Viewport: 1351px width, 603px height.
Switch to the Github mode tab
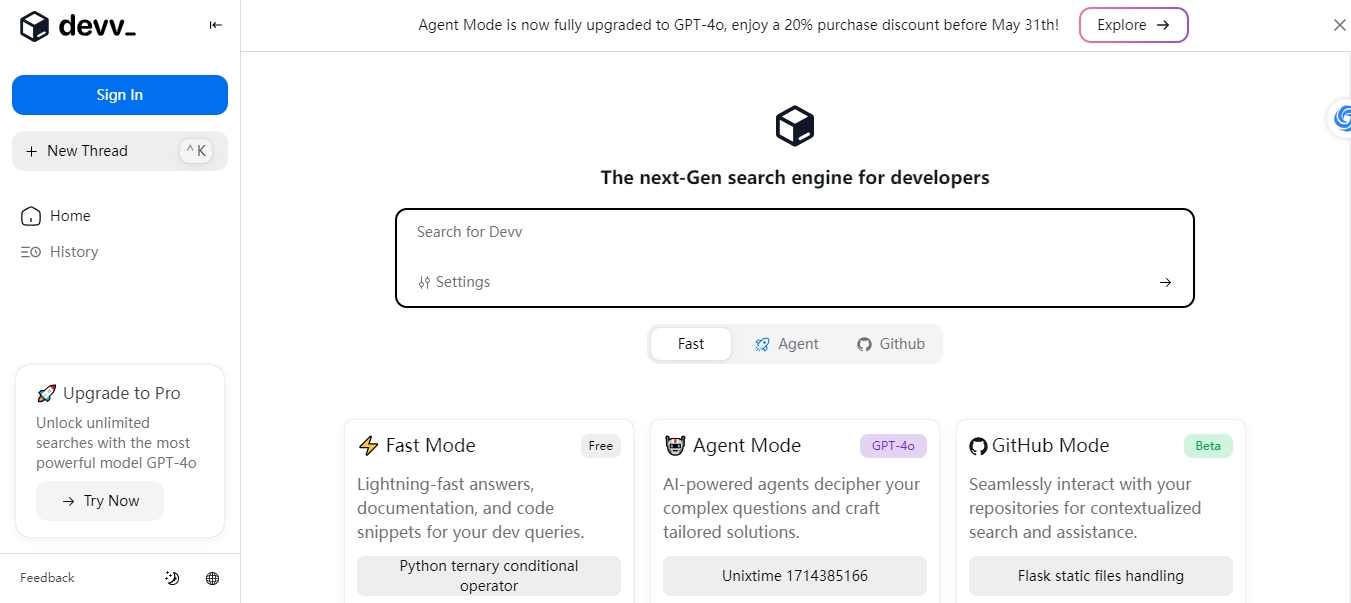[x=891, y=344]
